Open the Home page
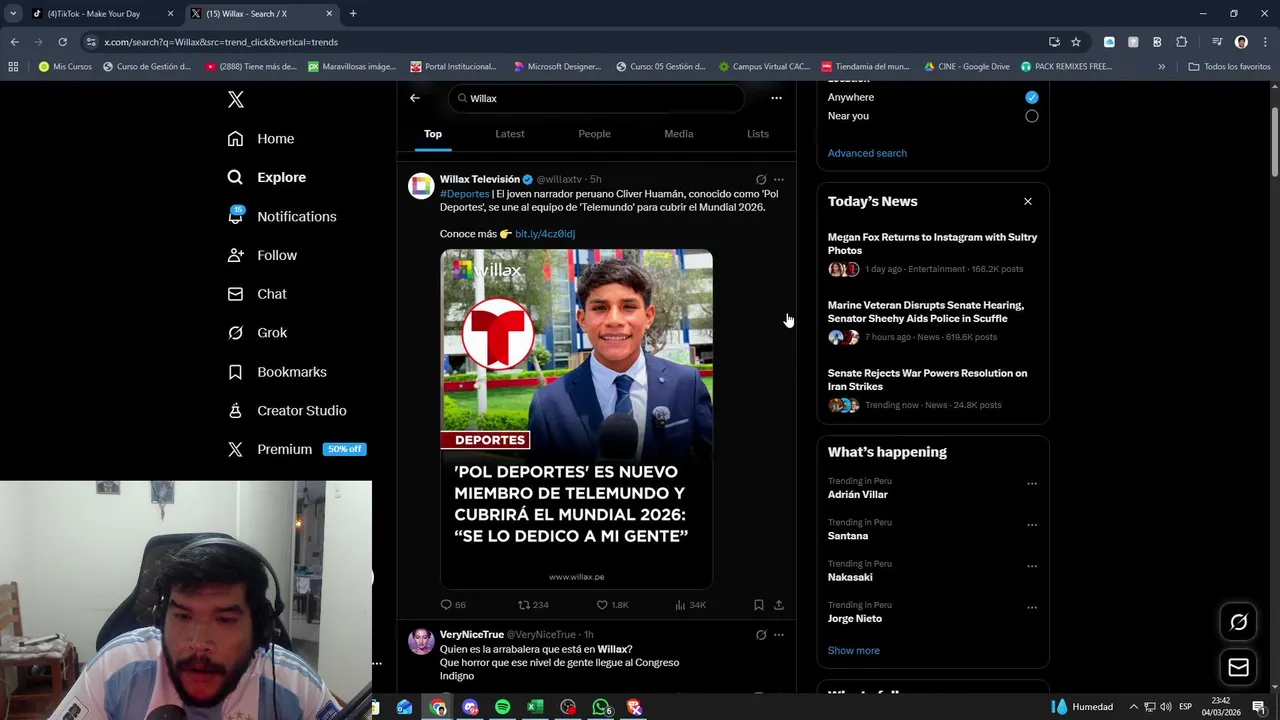Image resolution: width=1280 pixels, height=720 pixels. coord(261,139)
